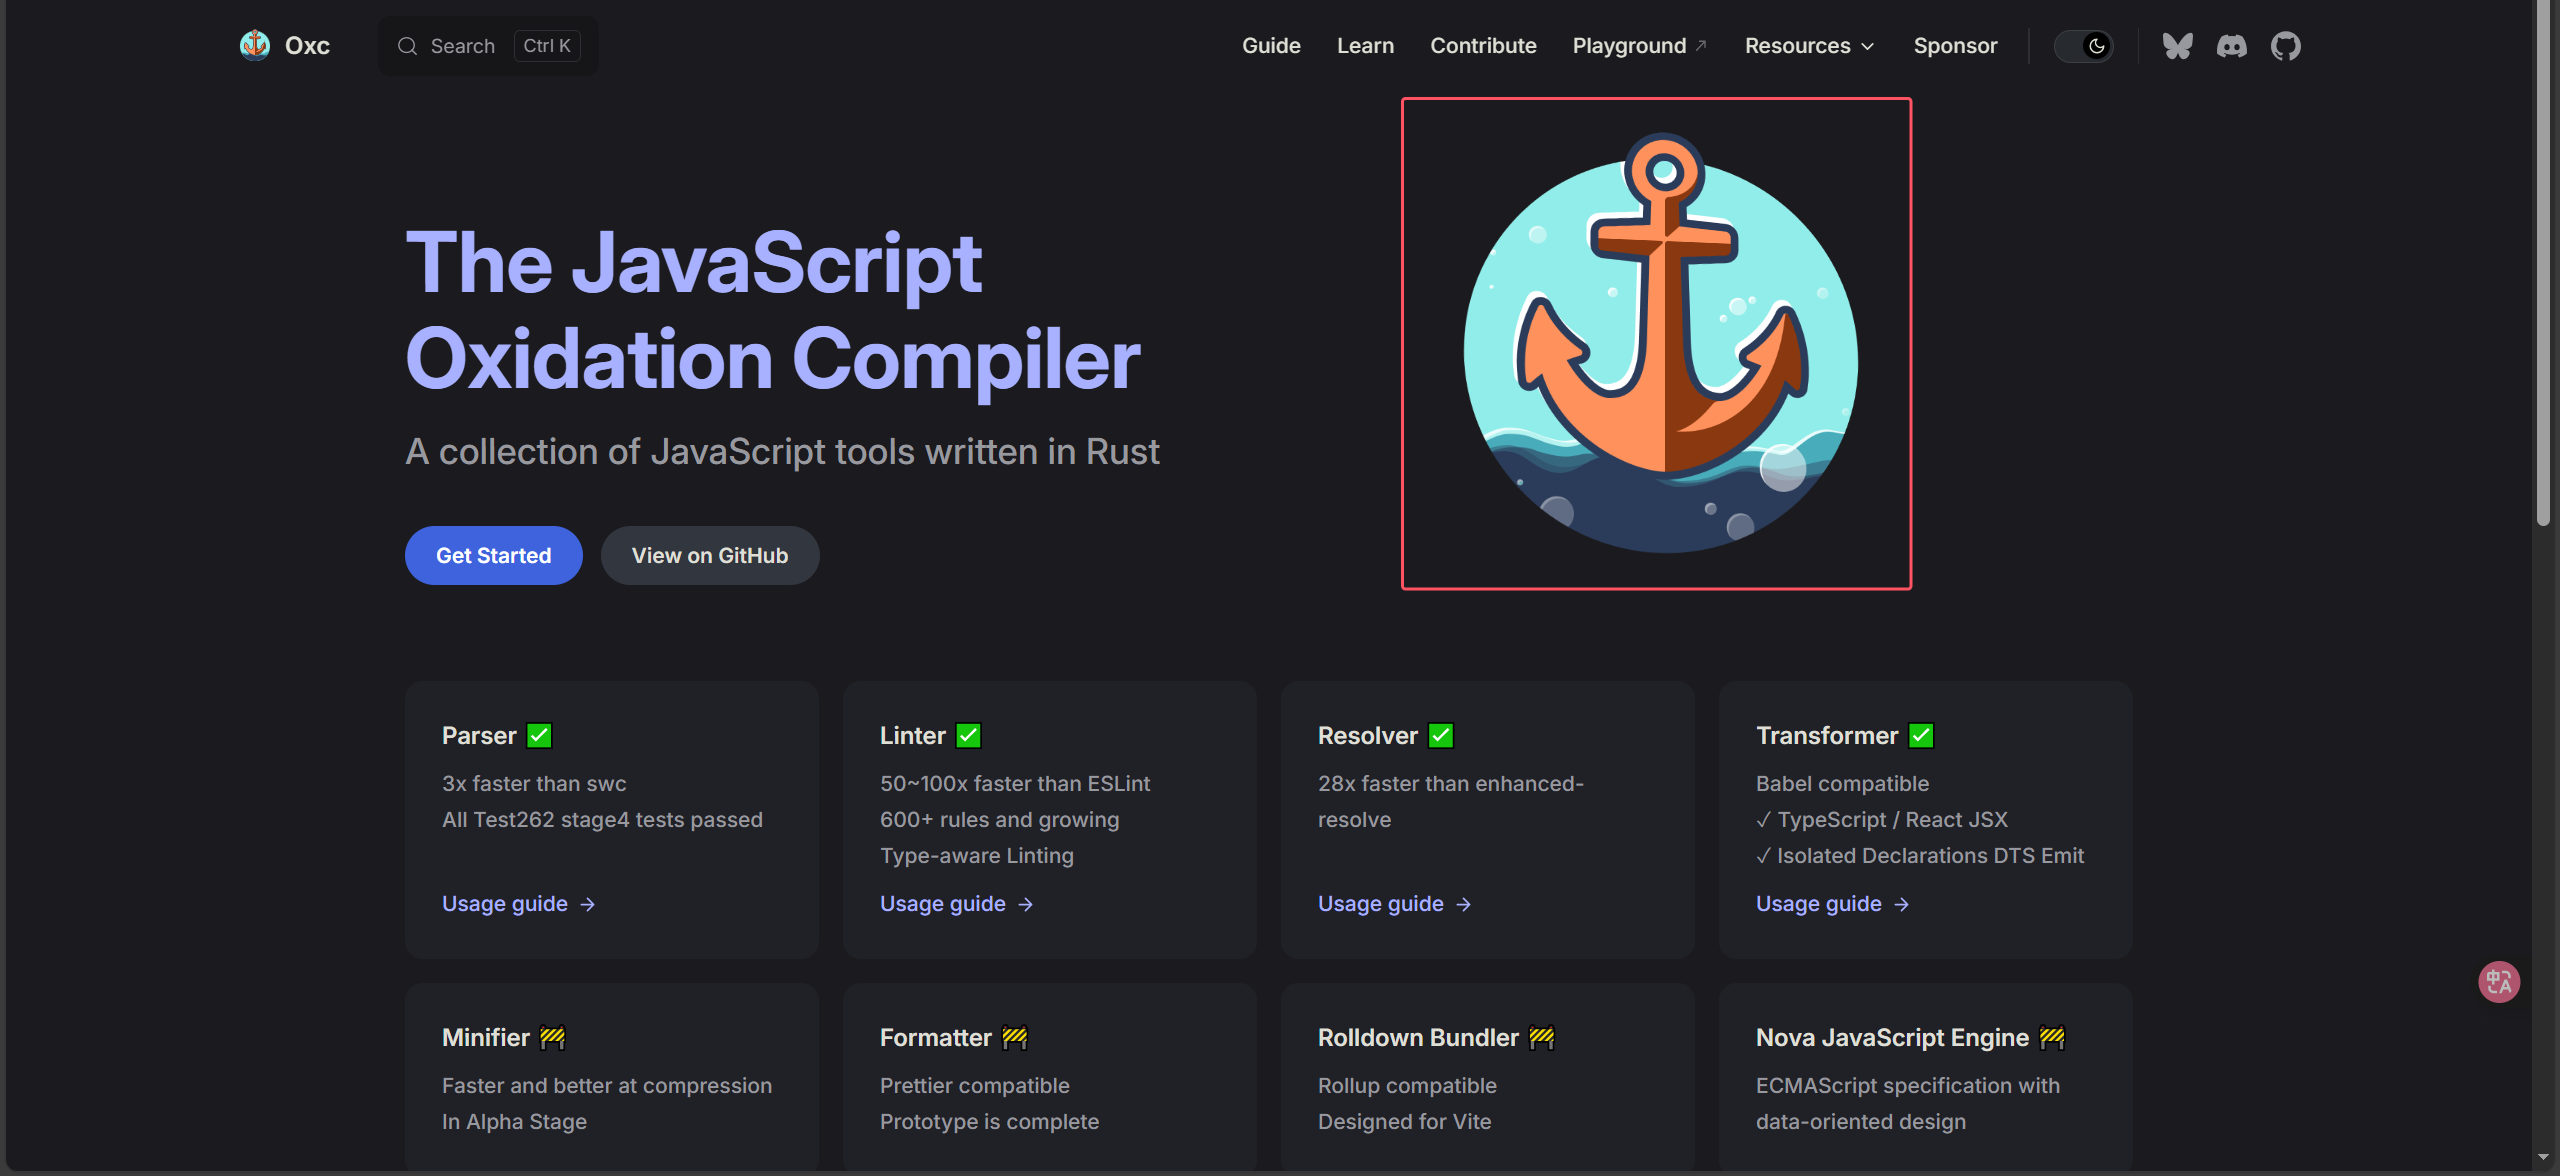Click the Parser card title
Screen dimensions: 2560x1176
[479, 735]
